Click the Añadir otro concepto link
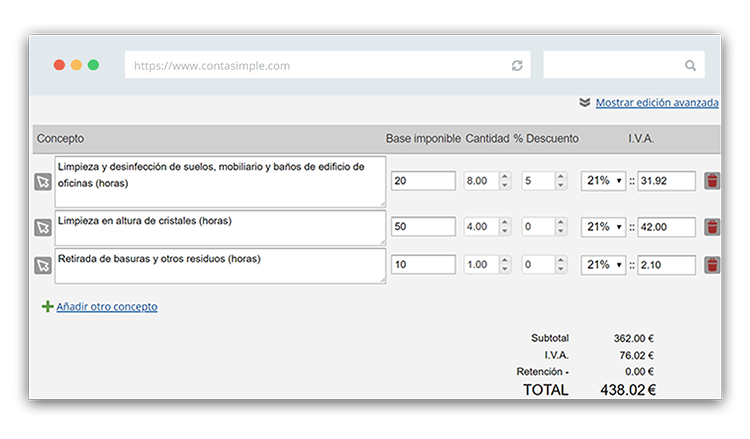This screenshot has height=439, width=750. (x=107, y=307)
